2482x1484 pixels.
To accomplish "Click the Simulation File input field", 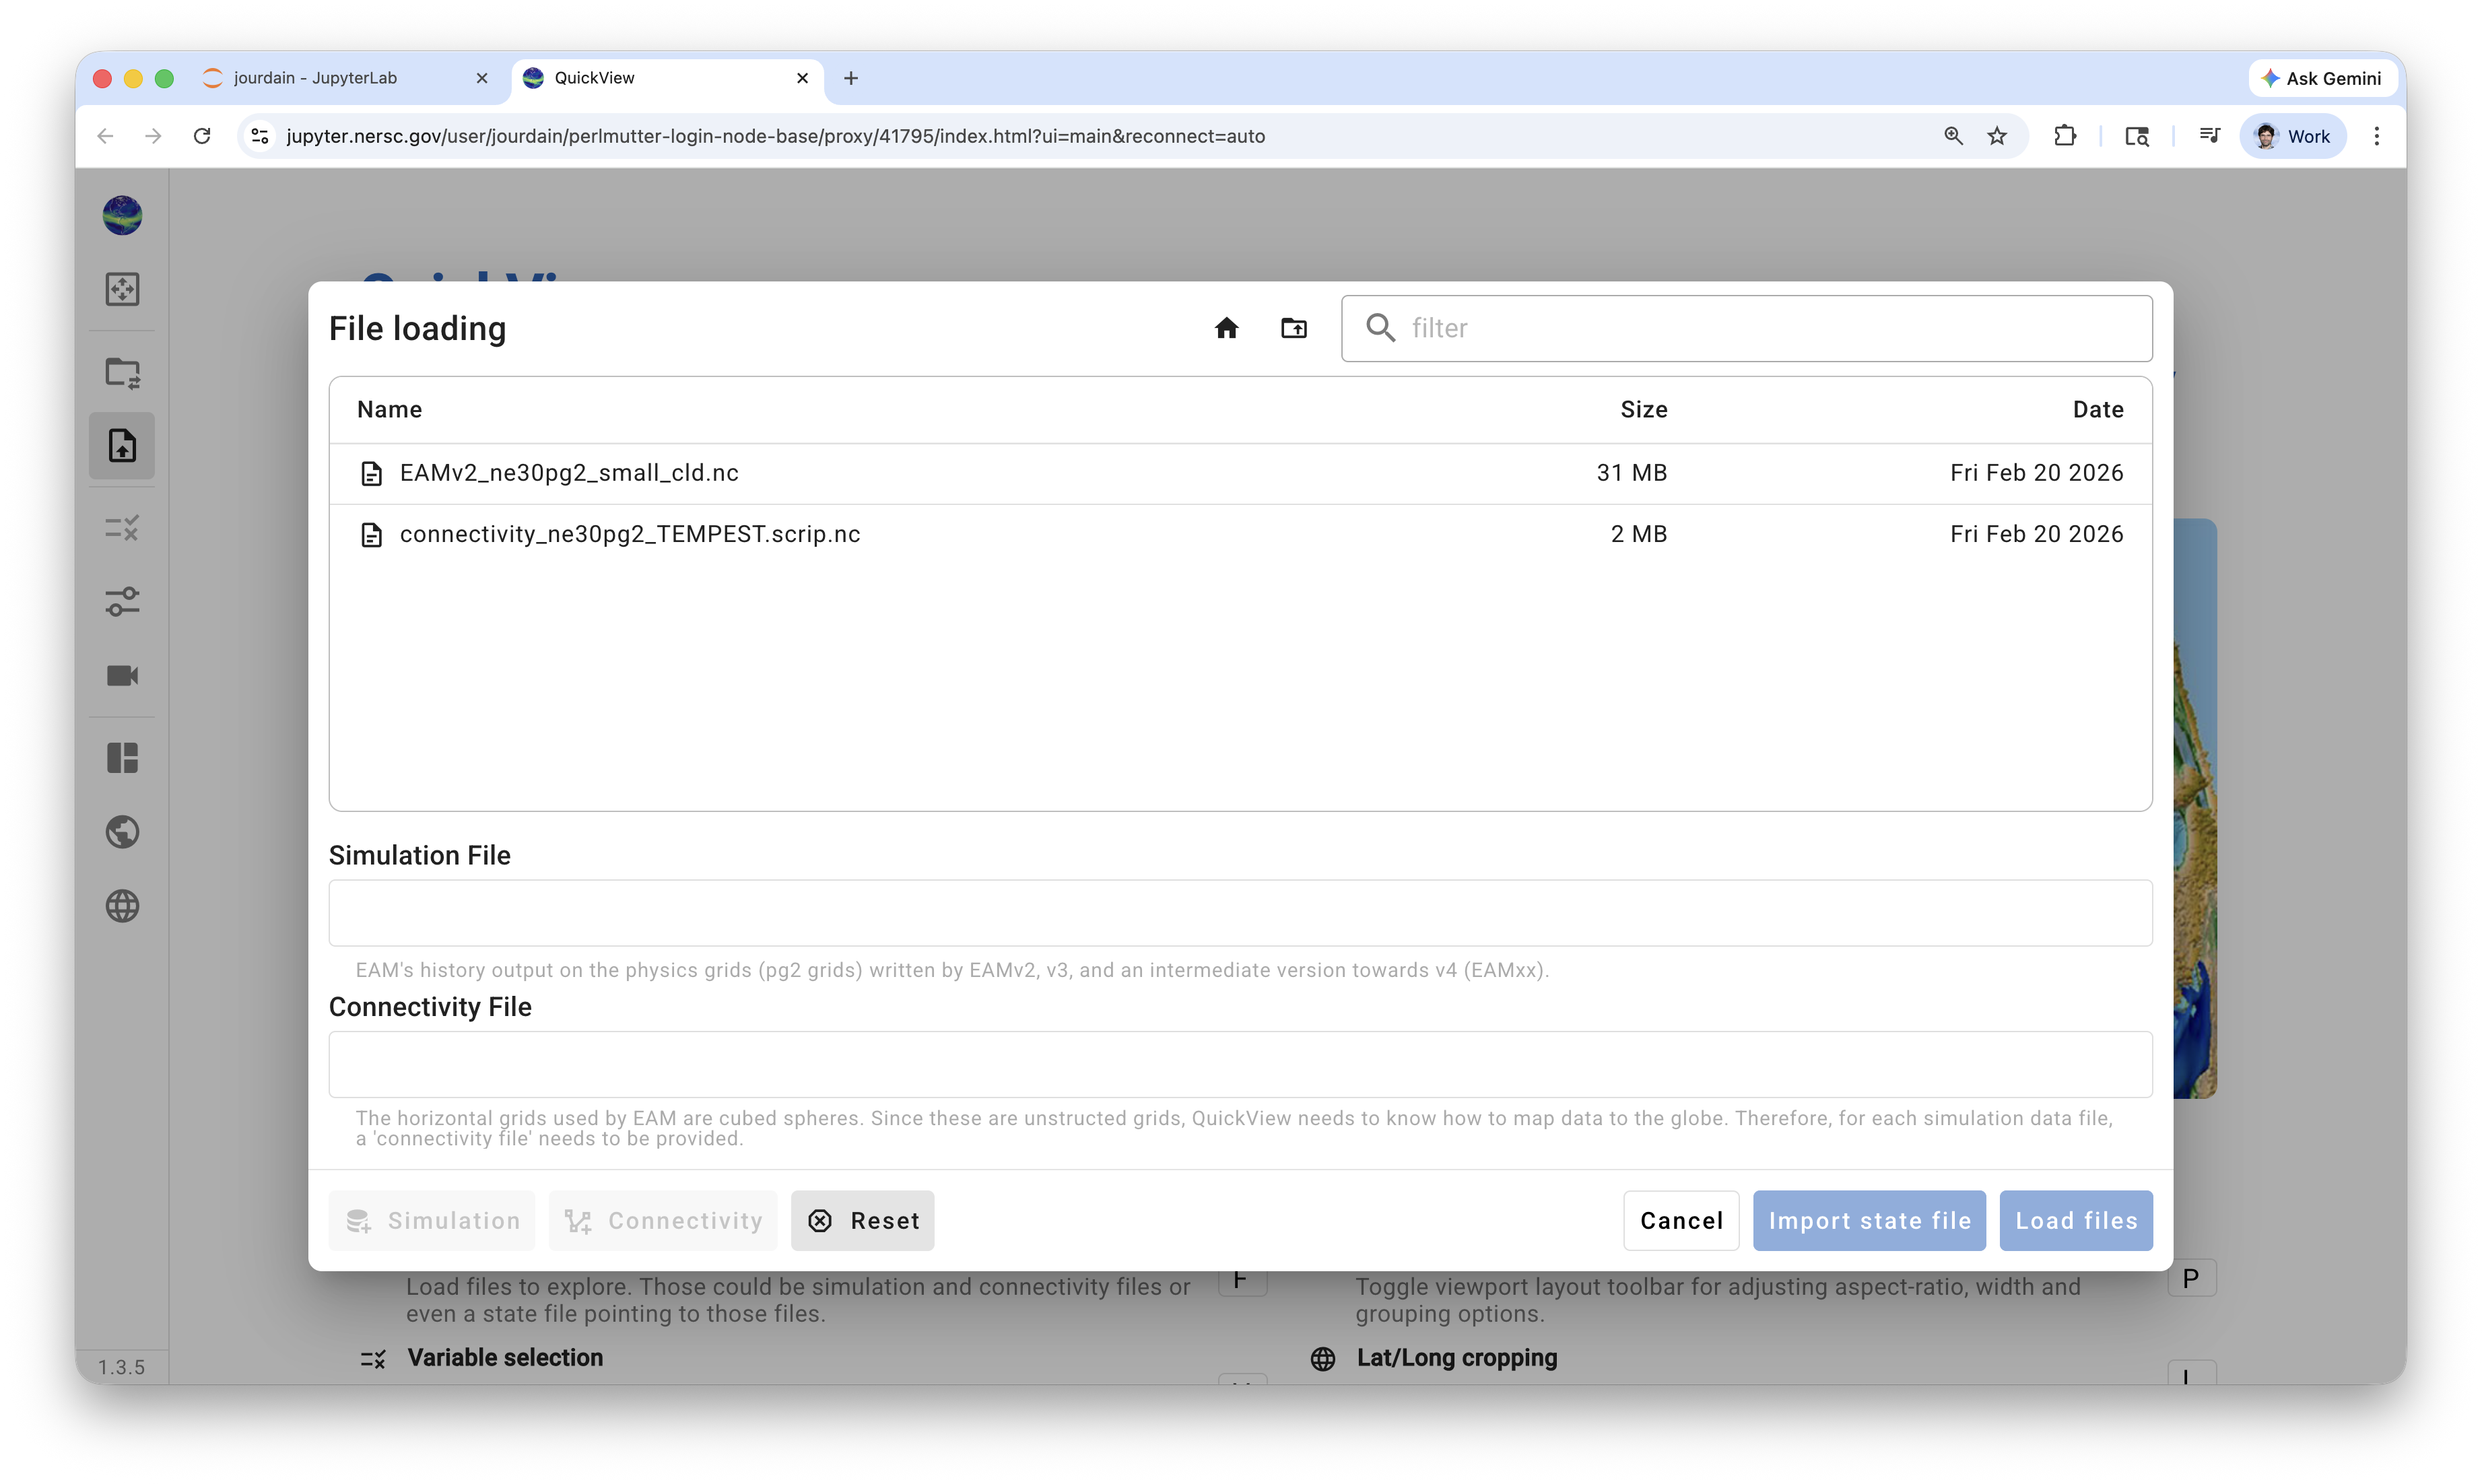I will (1239, 913).
